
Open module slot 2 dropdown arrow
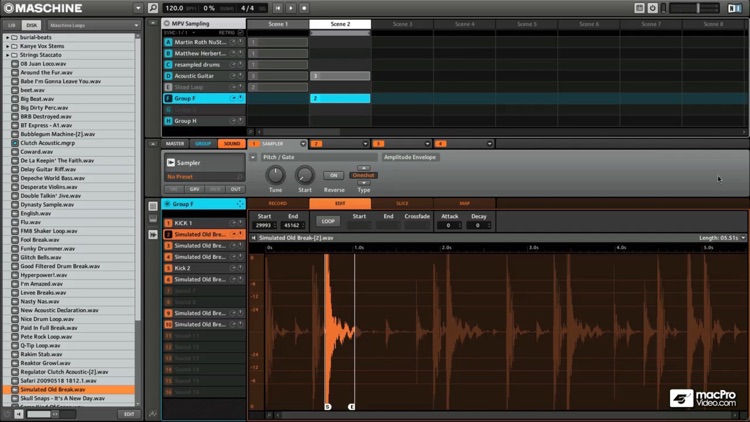(365, 144)
